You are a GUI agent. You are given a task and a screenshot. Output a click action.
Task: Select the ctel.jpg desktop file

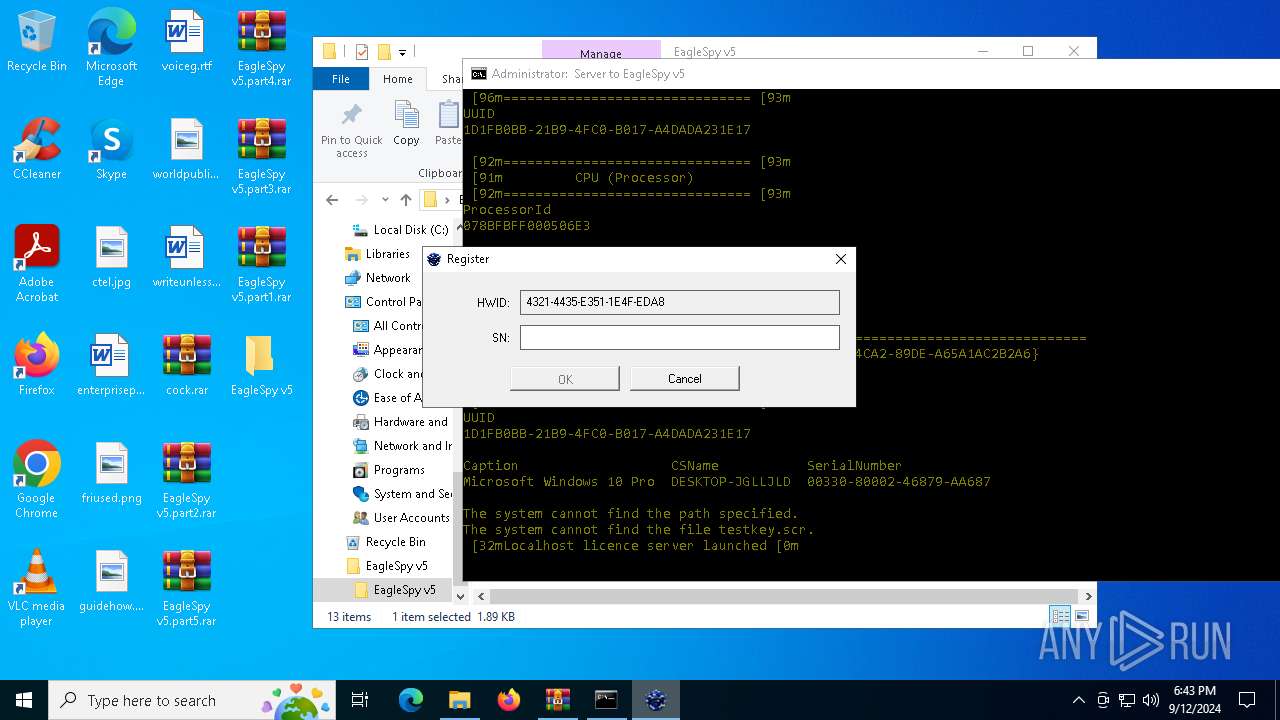tap(111, 257)
